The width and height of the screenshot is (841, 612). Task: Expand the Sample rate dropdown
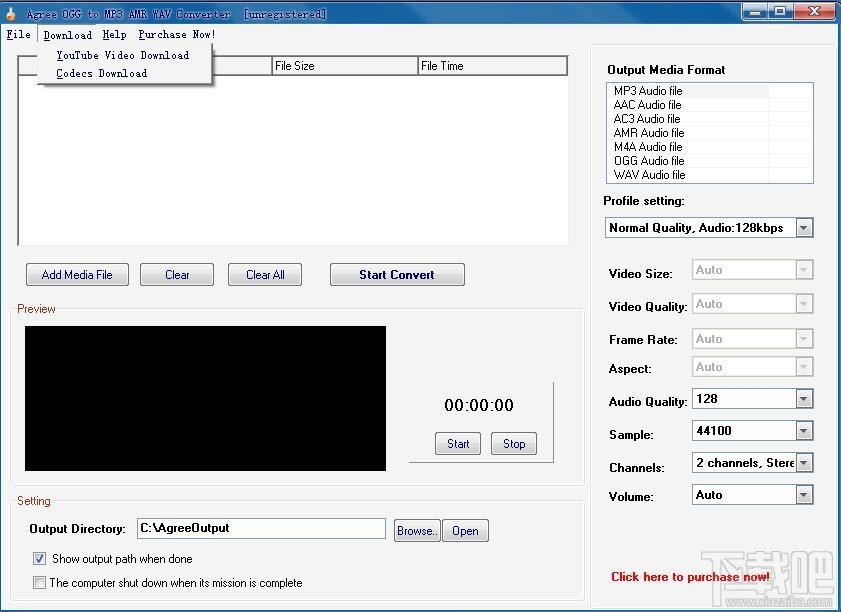tap(803, 431)
